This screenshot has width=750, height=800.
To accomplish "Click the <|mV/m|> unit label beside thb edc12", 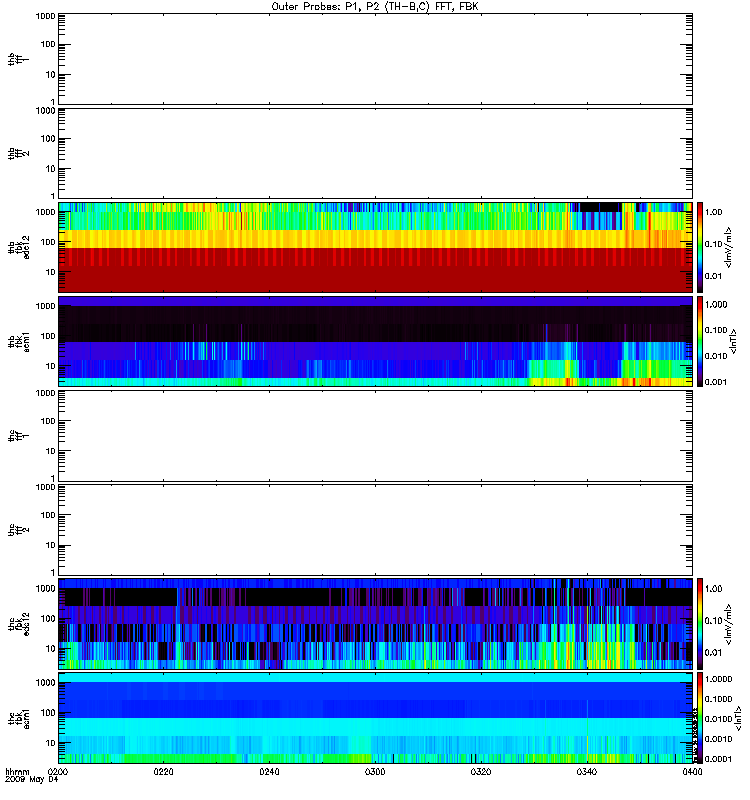I will point(729,247).
